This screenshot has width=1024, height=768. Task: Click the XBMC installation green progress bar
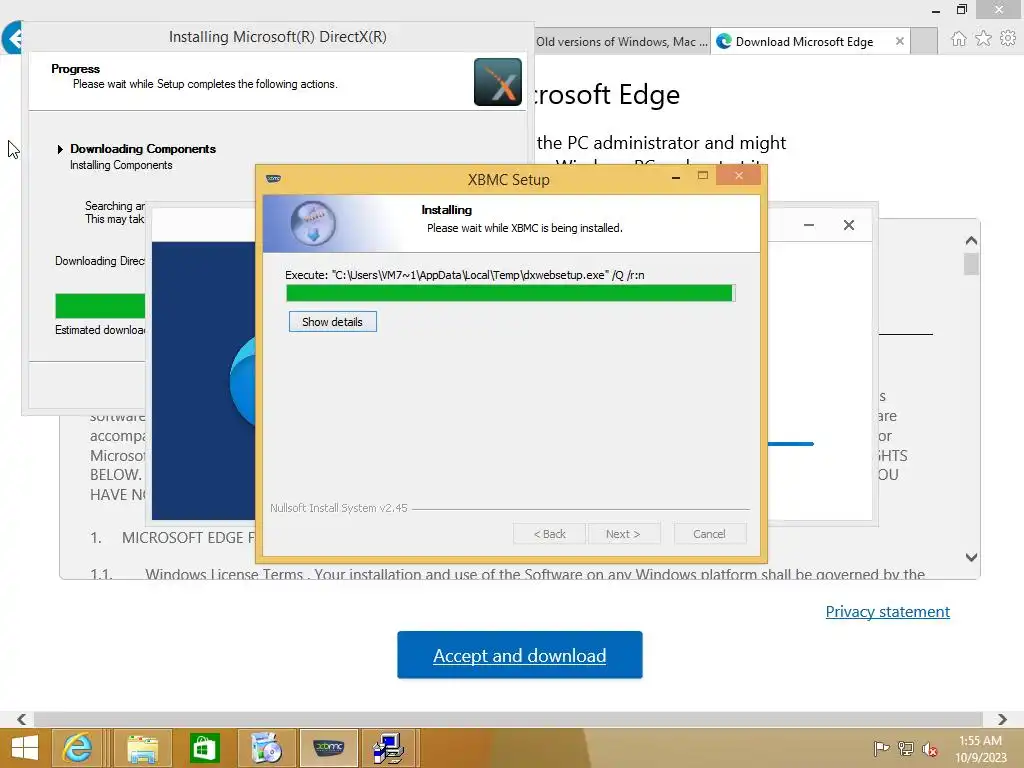coord(511,293)
